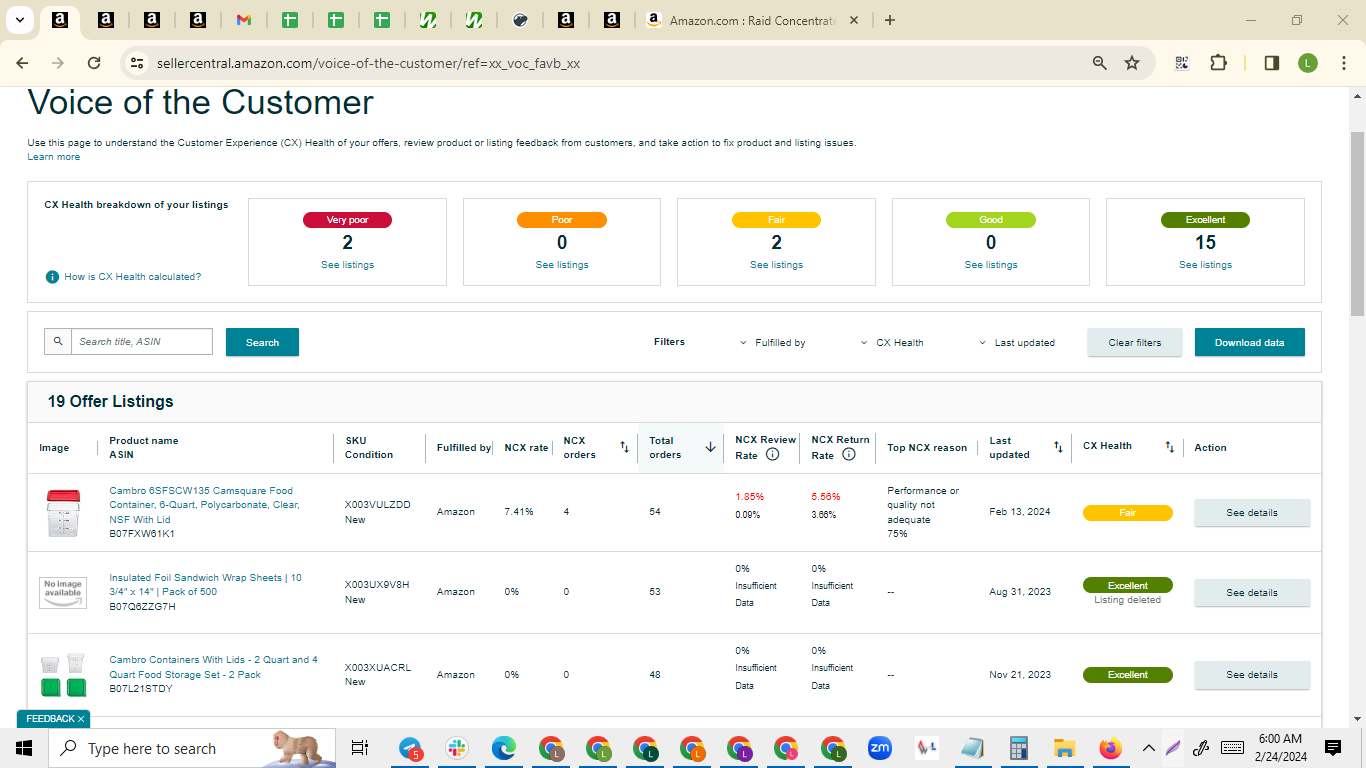
Task: Open the Cambro 6SFSCW135 Camsquare product link
Action: tap(204, 505)
